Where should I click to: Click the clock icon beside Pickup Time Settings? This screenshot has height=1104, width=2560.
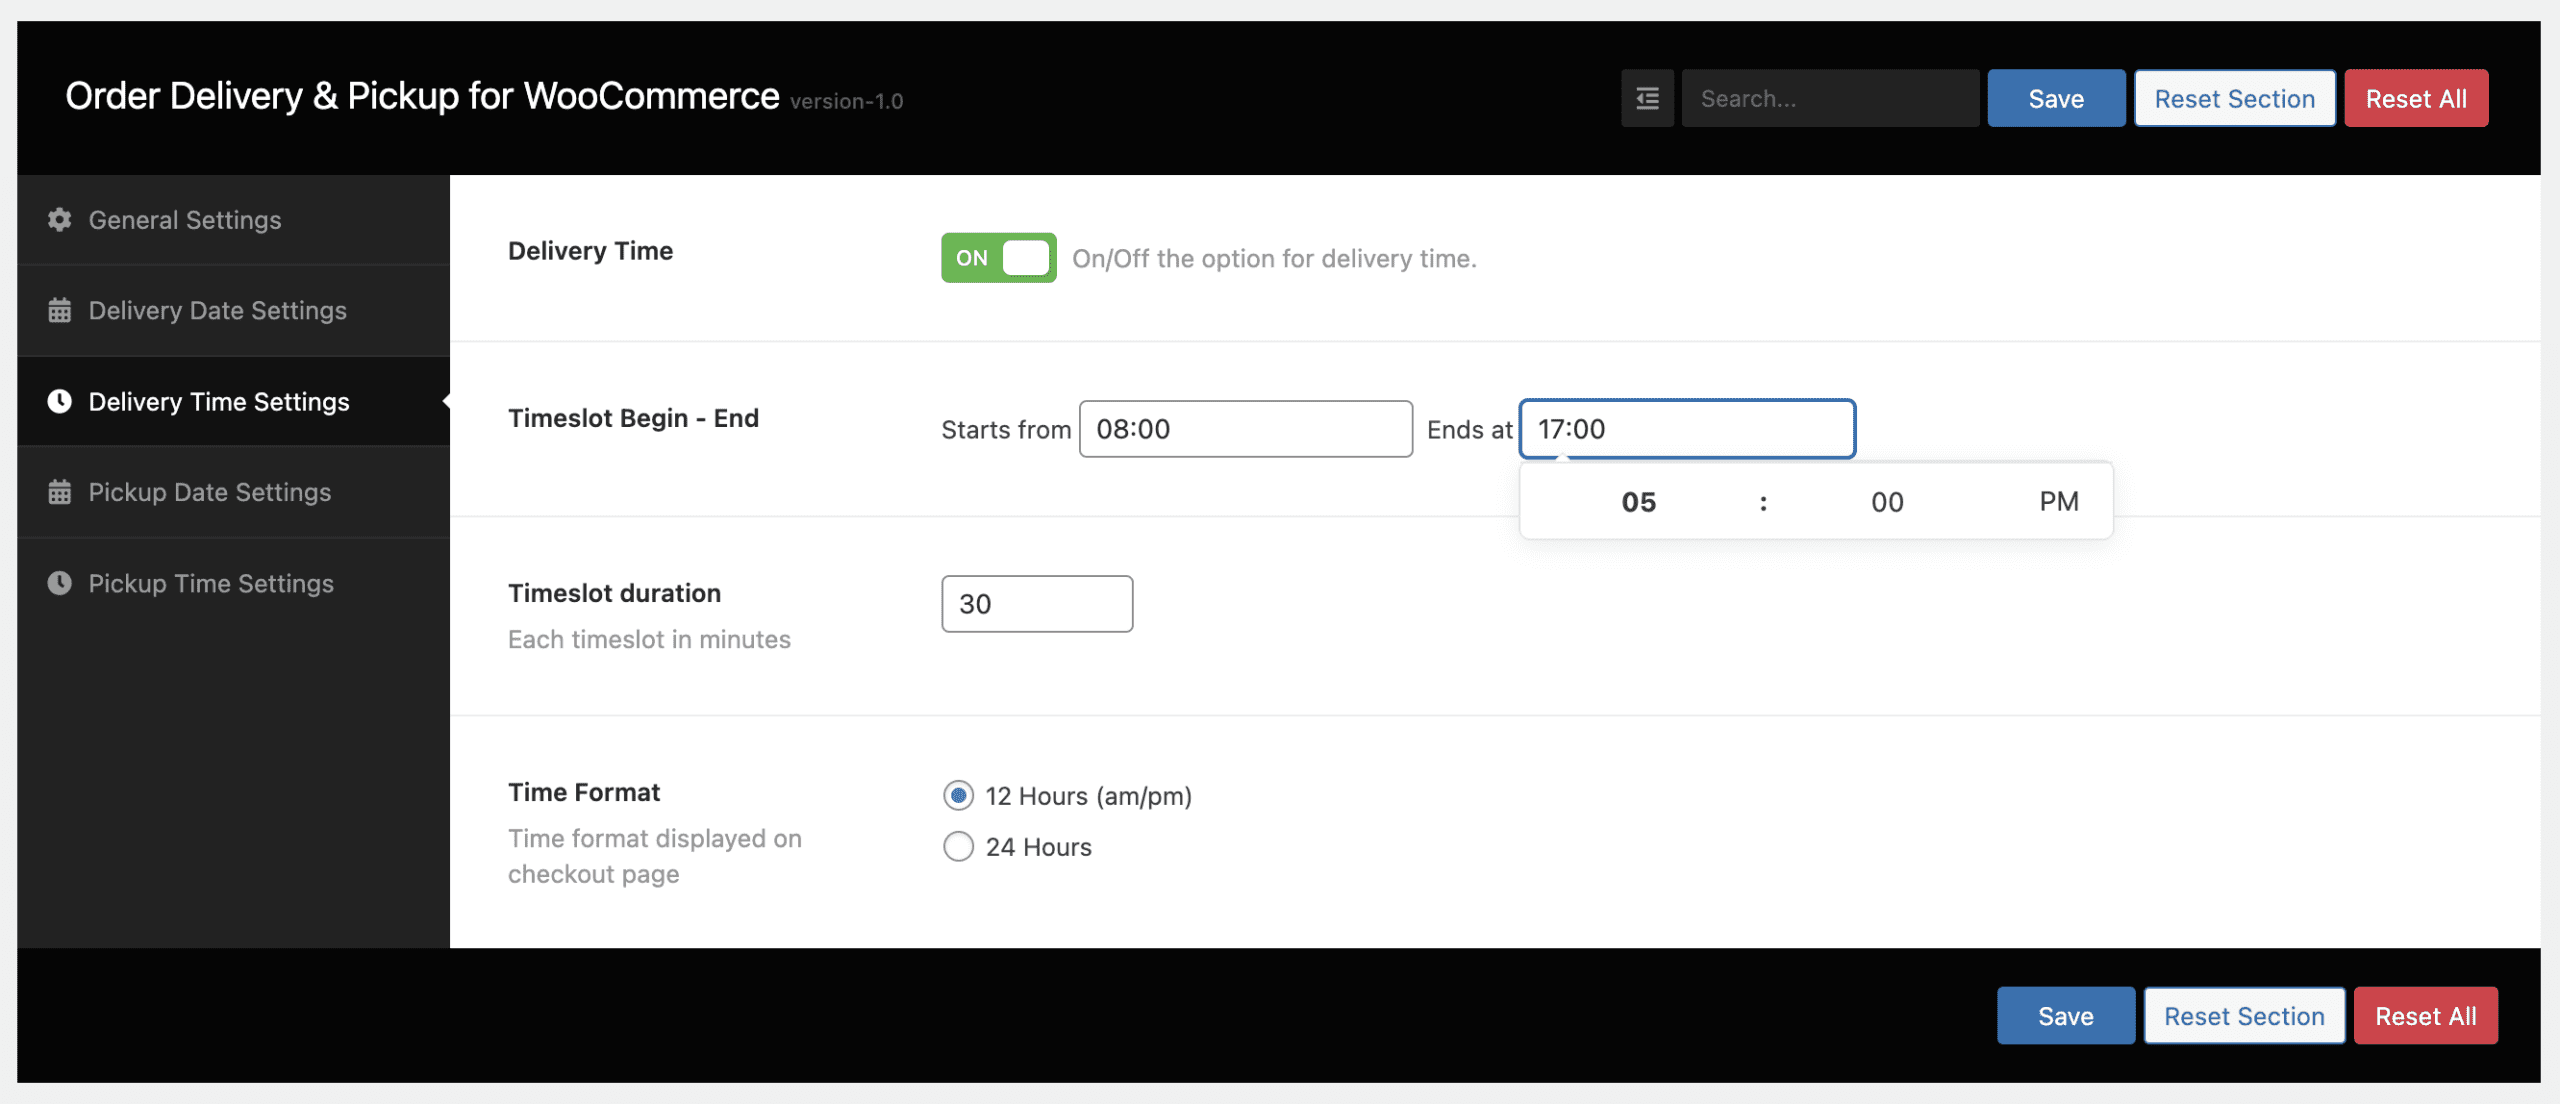pyautogui.click(x=59, y=583)
